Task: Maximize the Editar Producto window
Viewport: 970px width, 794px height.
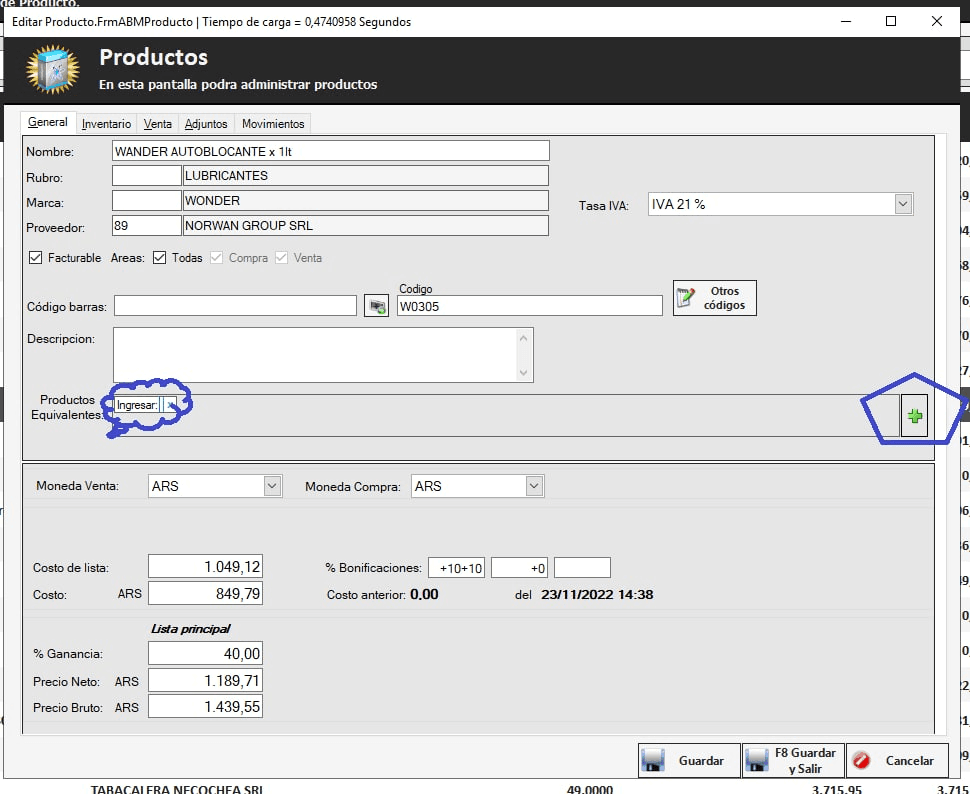Action: [891, 21]
